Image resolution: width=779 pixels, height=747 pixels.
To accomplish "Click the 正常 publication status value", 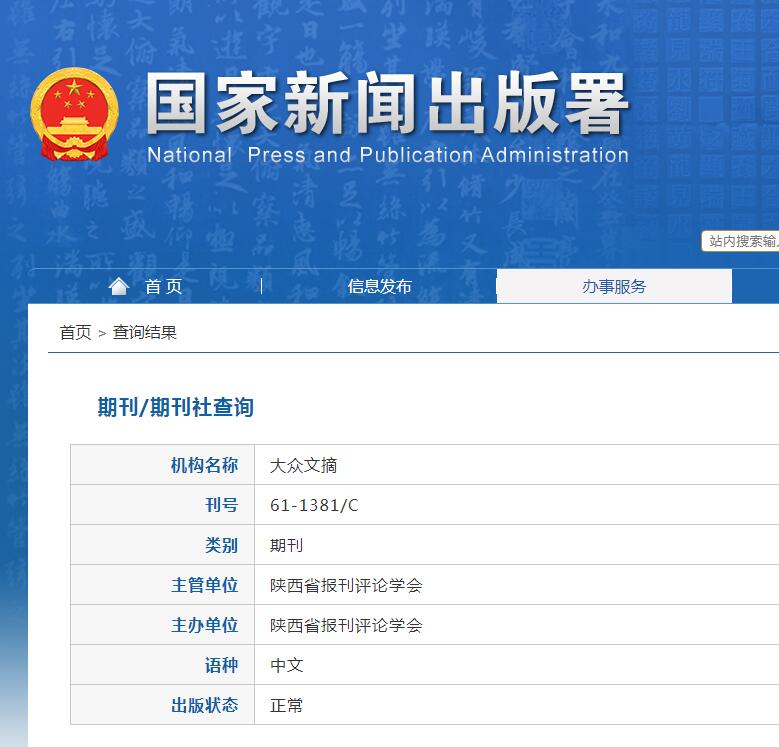I will 286,705.
